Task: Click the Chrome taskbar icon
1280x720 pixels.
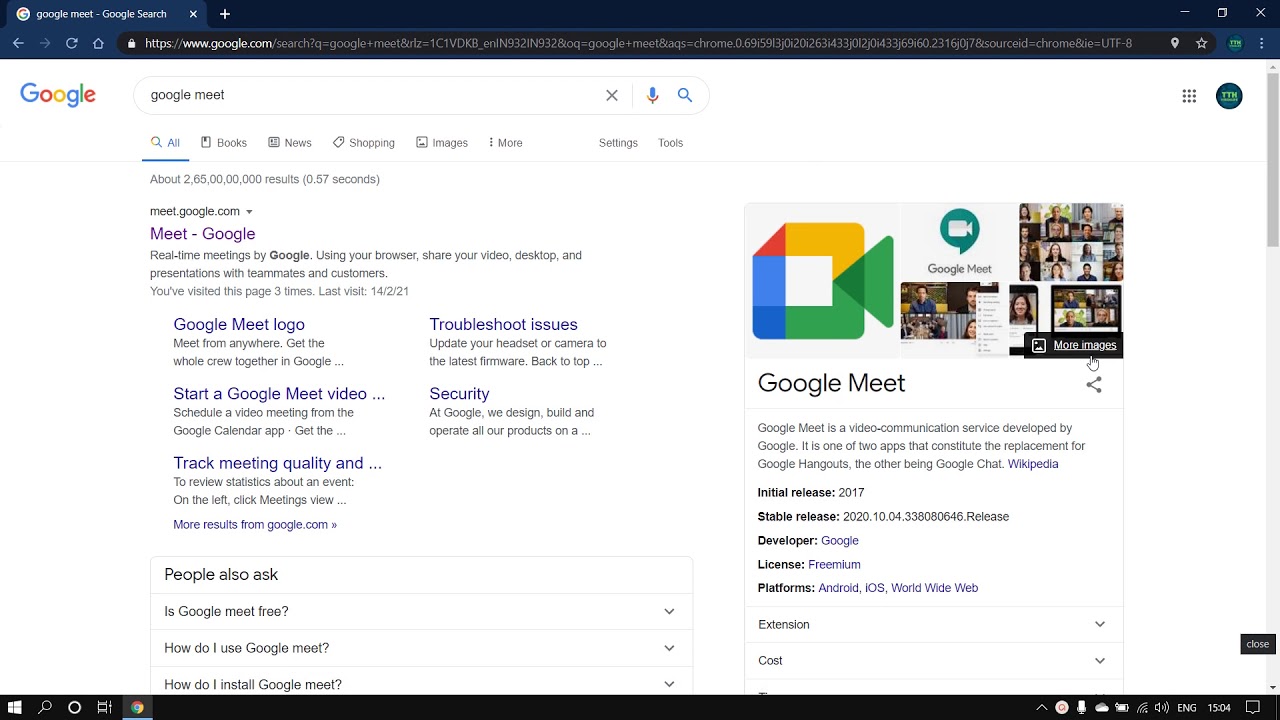Action: tap(137, 707)
